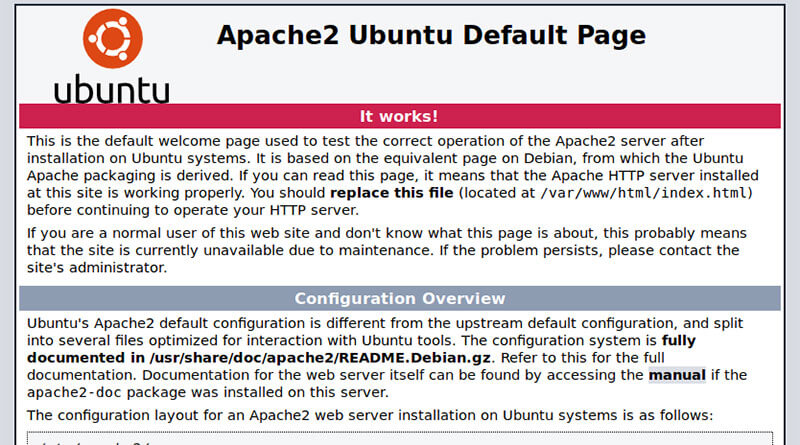Click the 'Apache2 Ubuntu Default Page' heading
The width and height of the screenshot is (800, 445).
(x=431, y=35)
